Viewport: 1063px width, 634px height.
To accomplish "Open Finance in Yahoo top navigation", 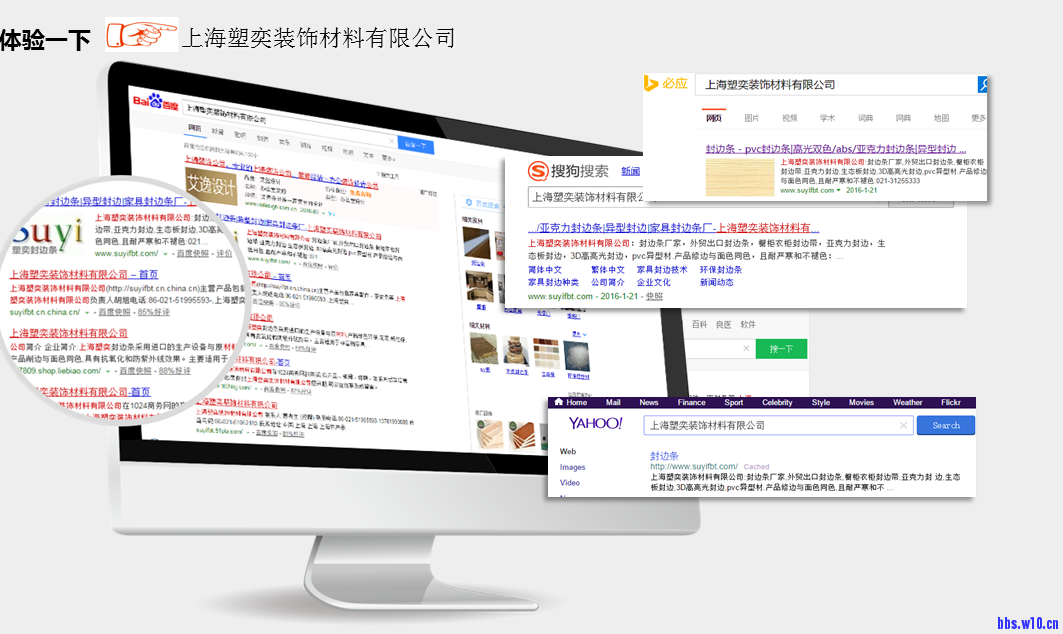I will pos(691,403).
